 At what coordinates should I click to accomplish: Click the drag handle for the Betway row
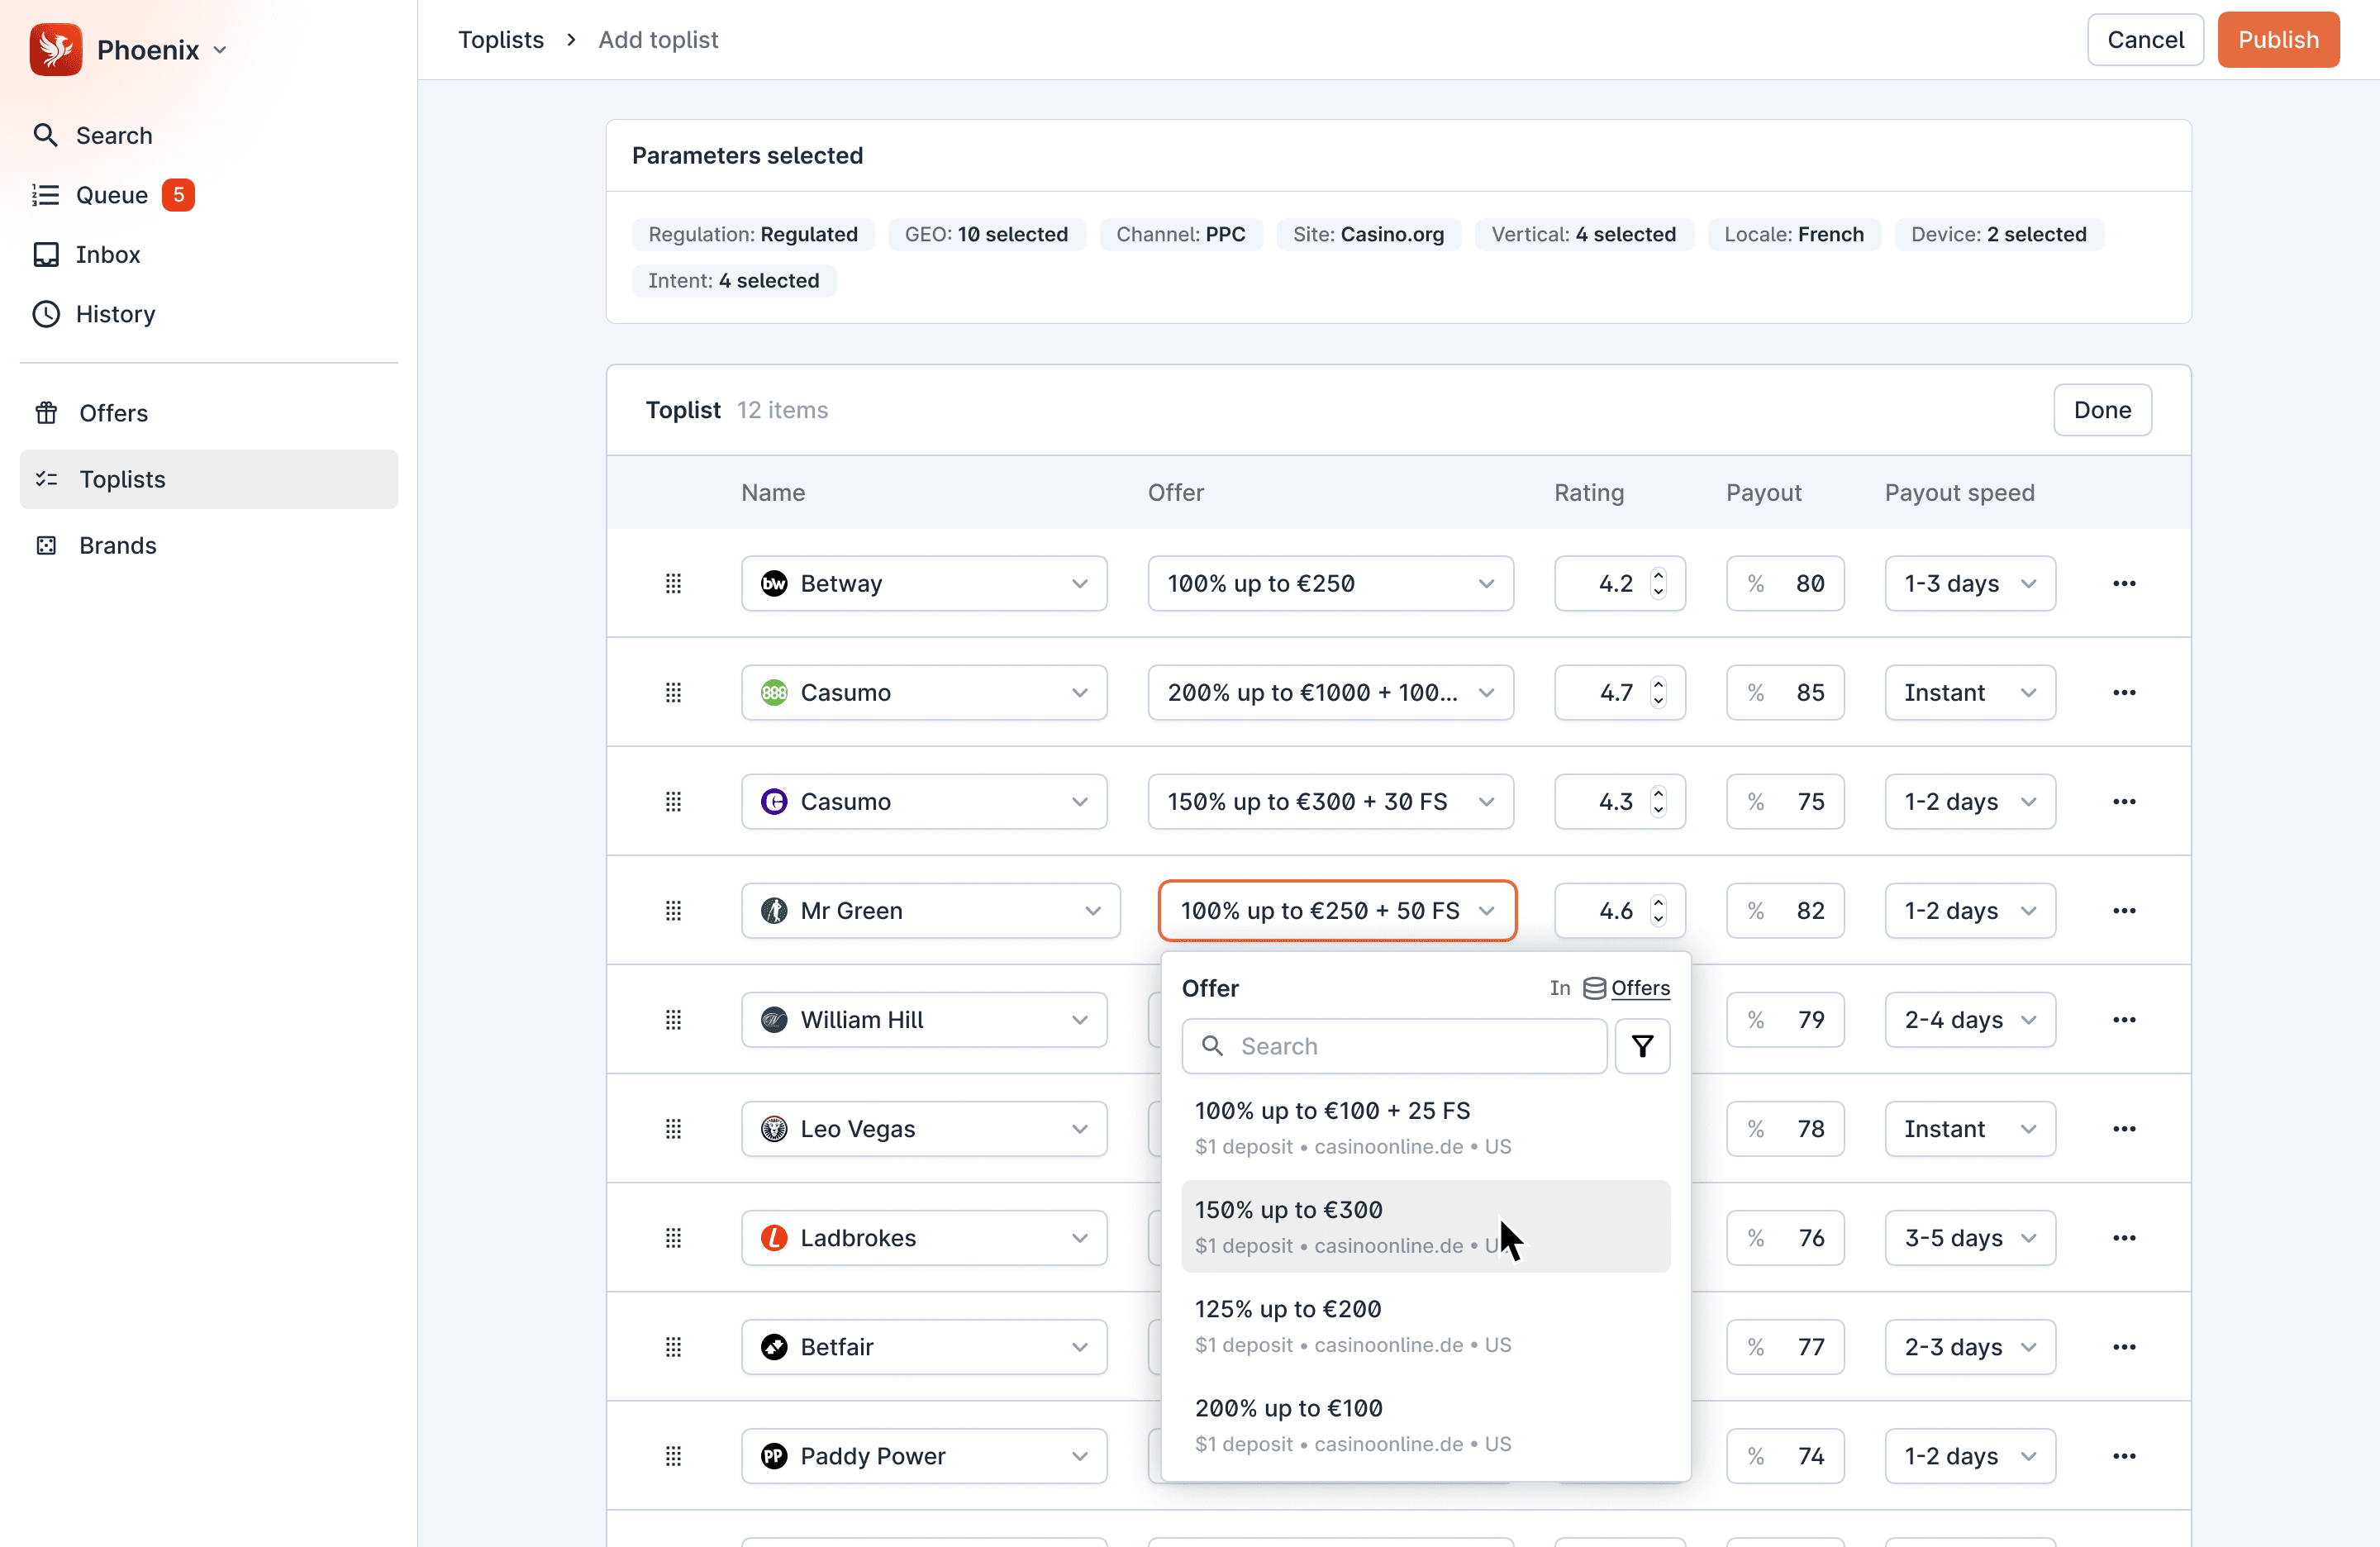673,583
